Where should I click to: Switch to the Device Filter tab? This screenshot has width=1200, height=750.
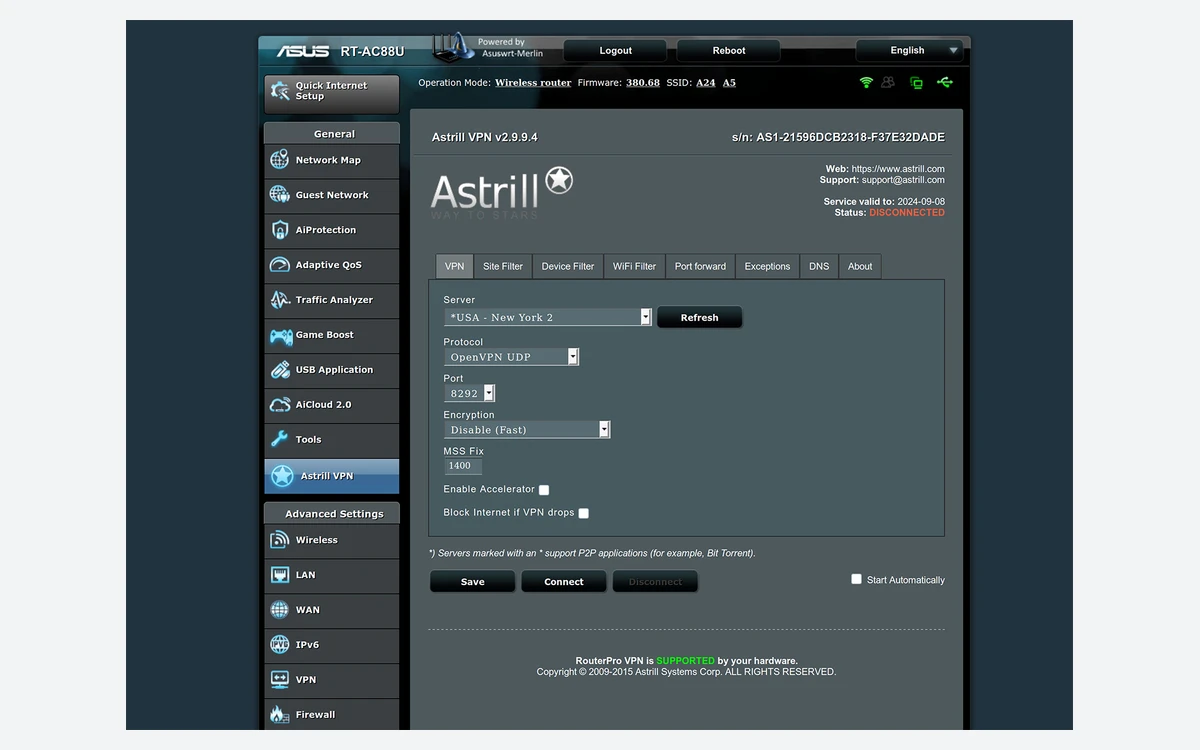(x=568, y=266)
